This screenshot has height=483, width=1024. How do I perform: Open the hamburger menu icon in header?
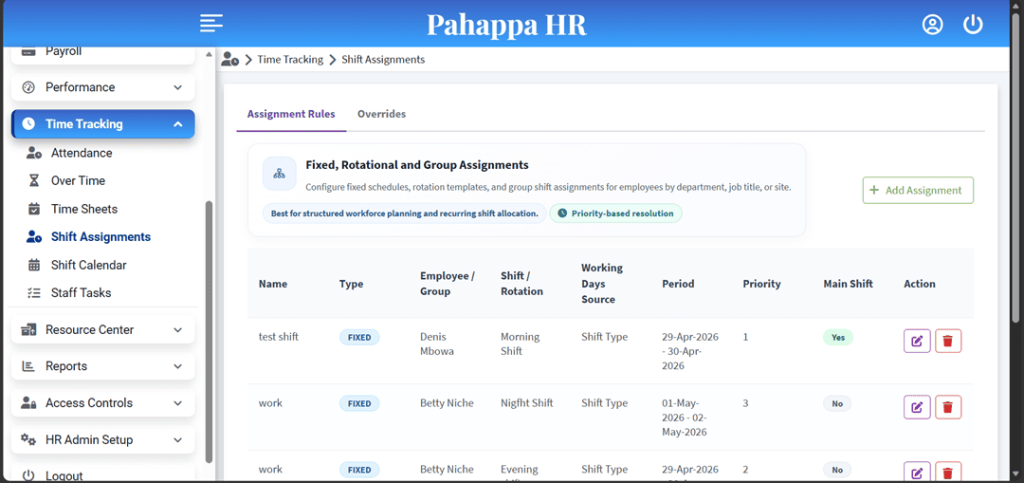click(212, 23)
